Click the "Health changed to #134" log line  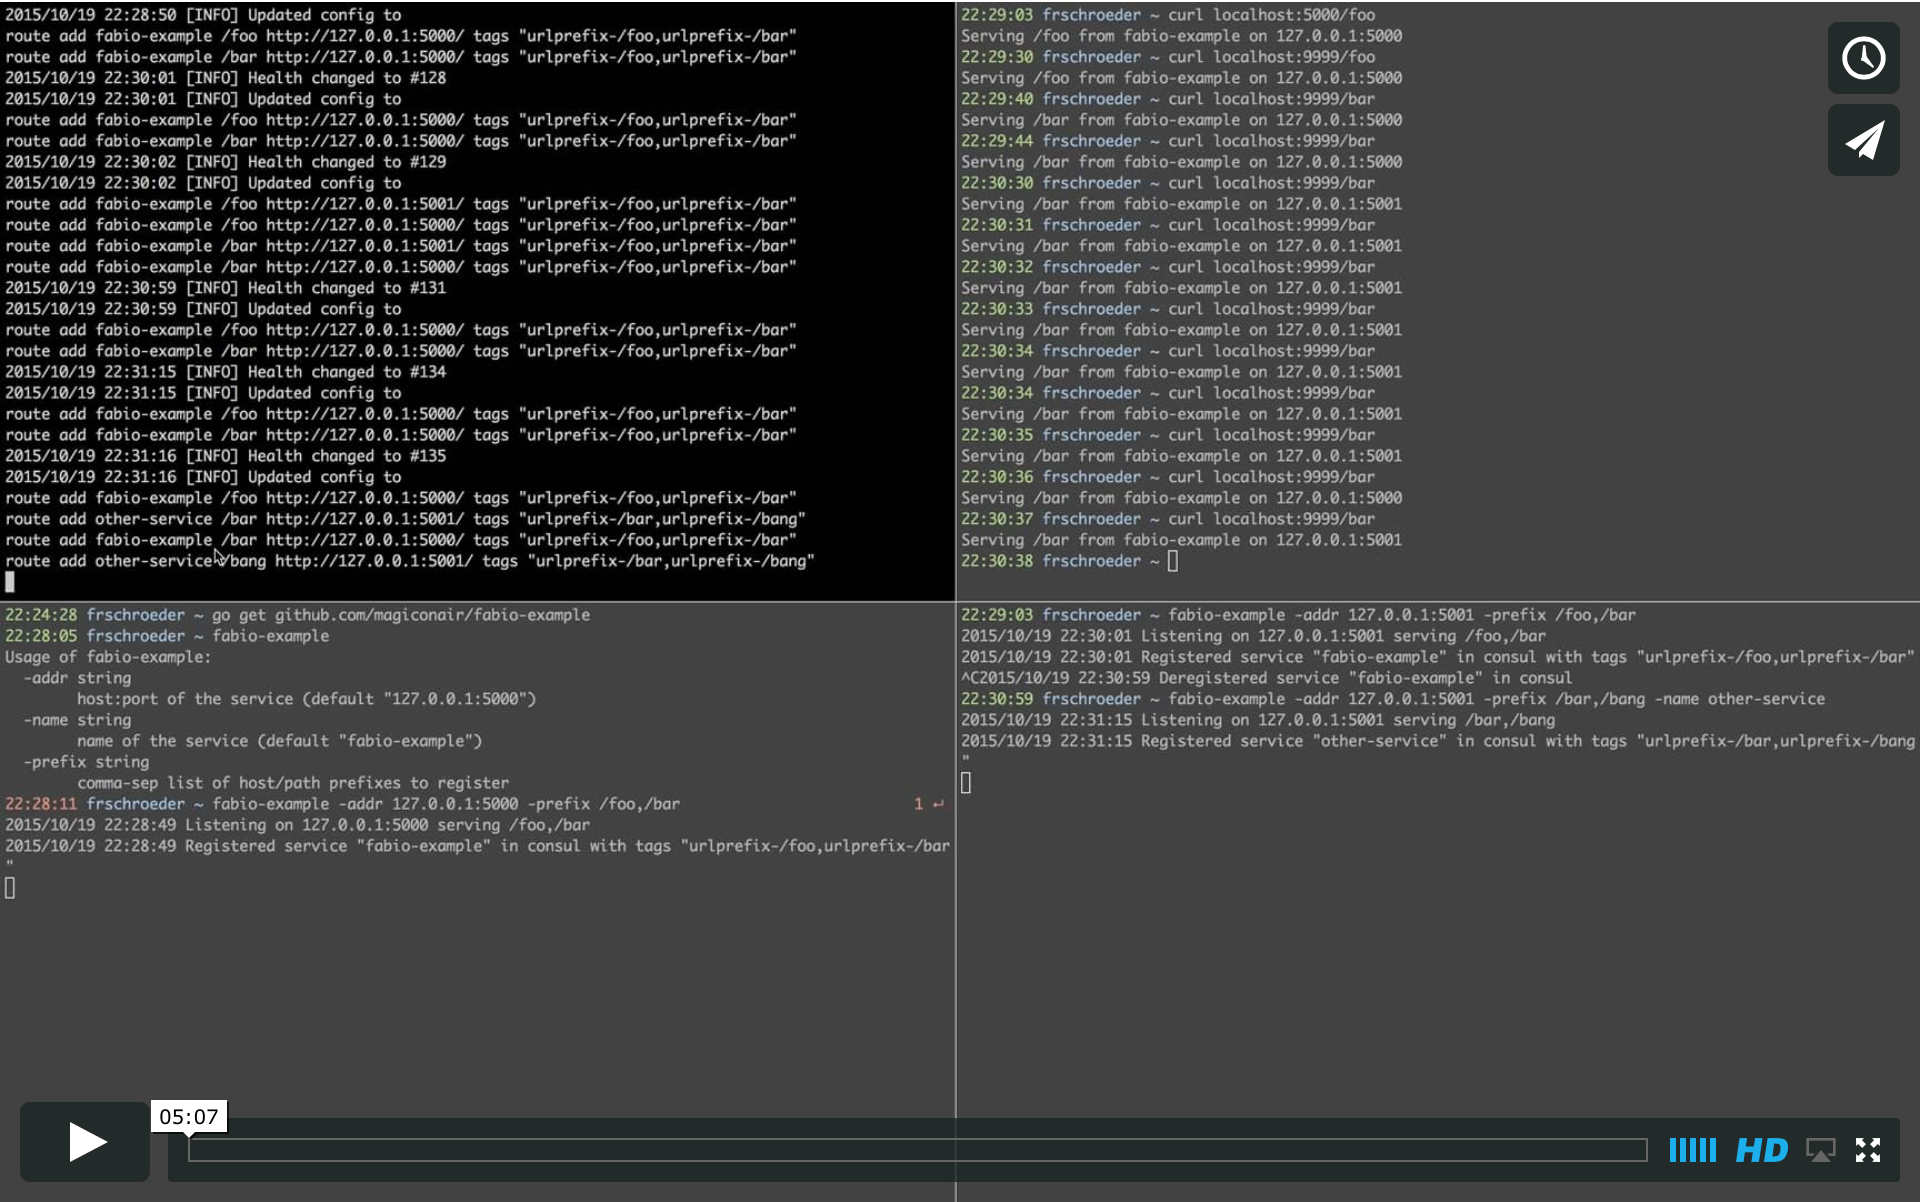point(226,372)
